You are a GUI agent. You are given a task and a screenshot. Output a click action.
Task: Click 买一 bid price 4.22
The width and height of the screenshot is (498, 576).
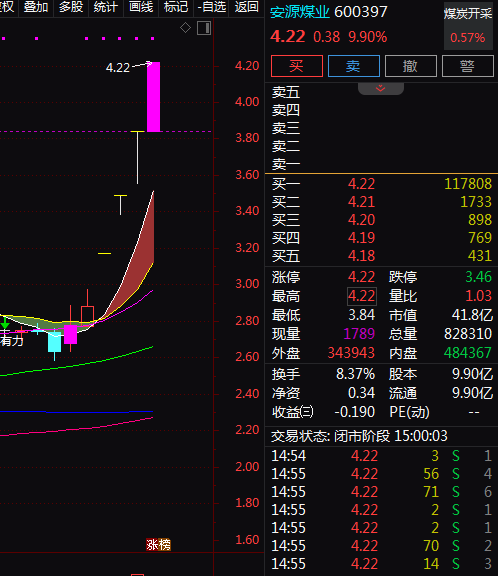pos(361,184)
